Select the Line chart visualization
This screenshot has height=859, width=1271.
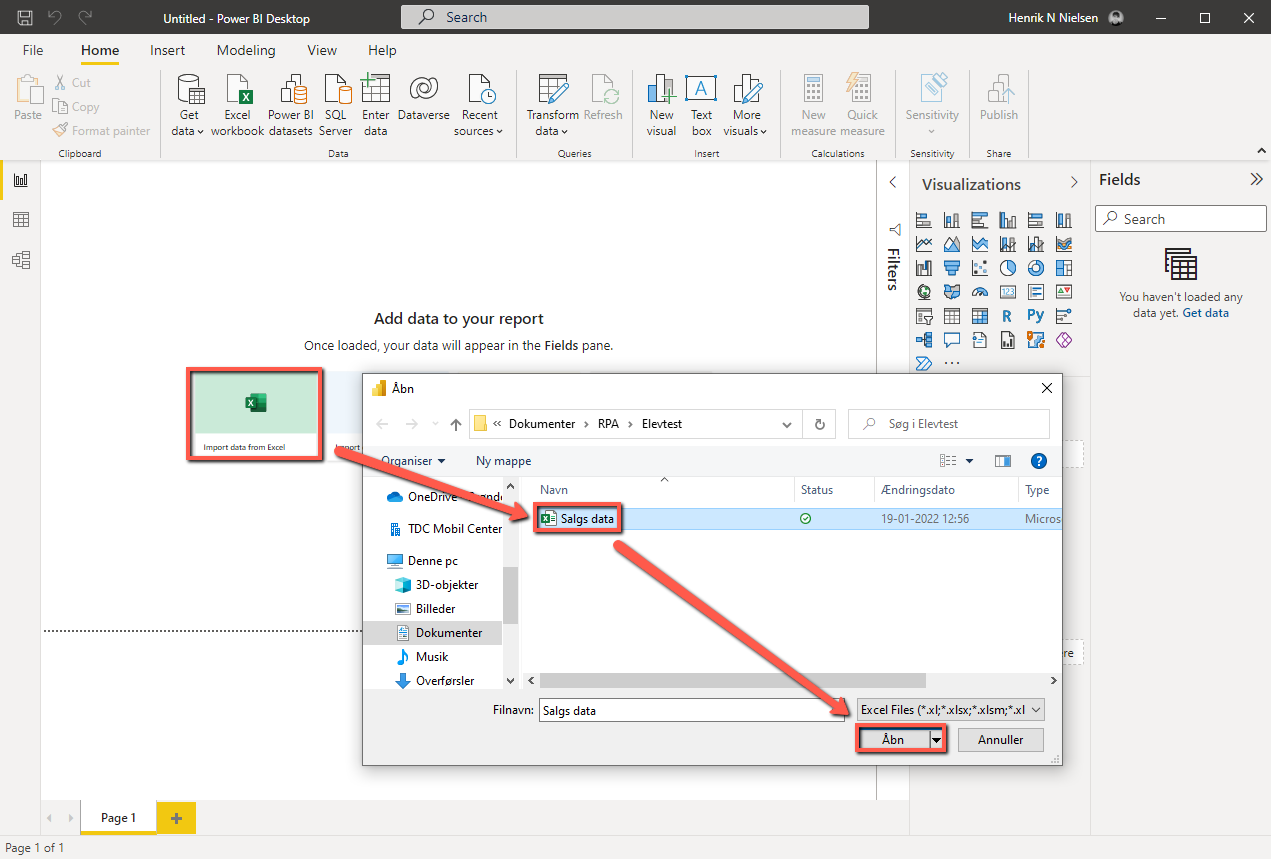[924, 243]
